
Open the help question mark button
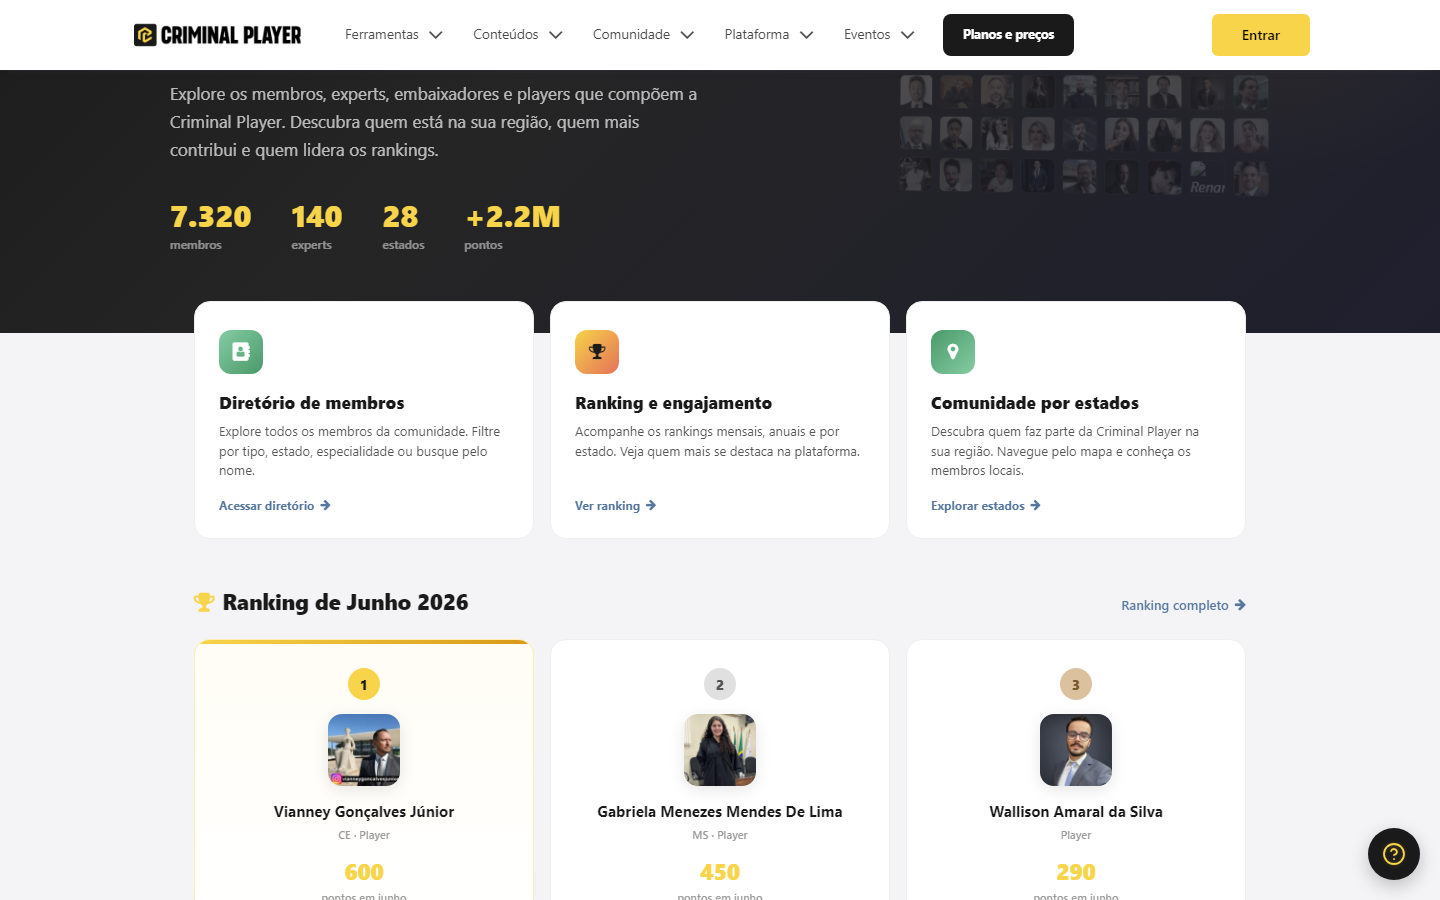pyautogui.click(x=1394, y=854)
